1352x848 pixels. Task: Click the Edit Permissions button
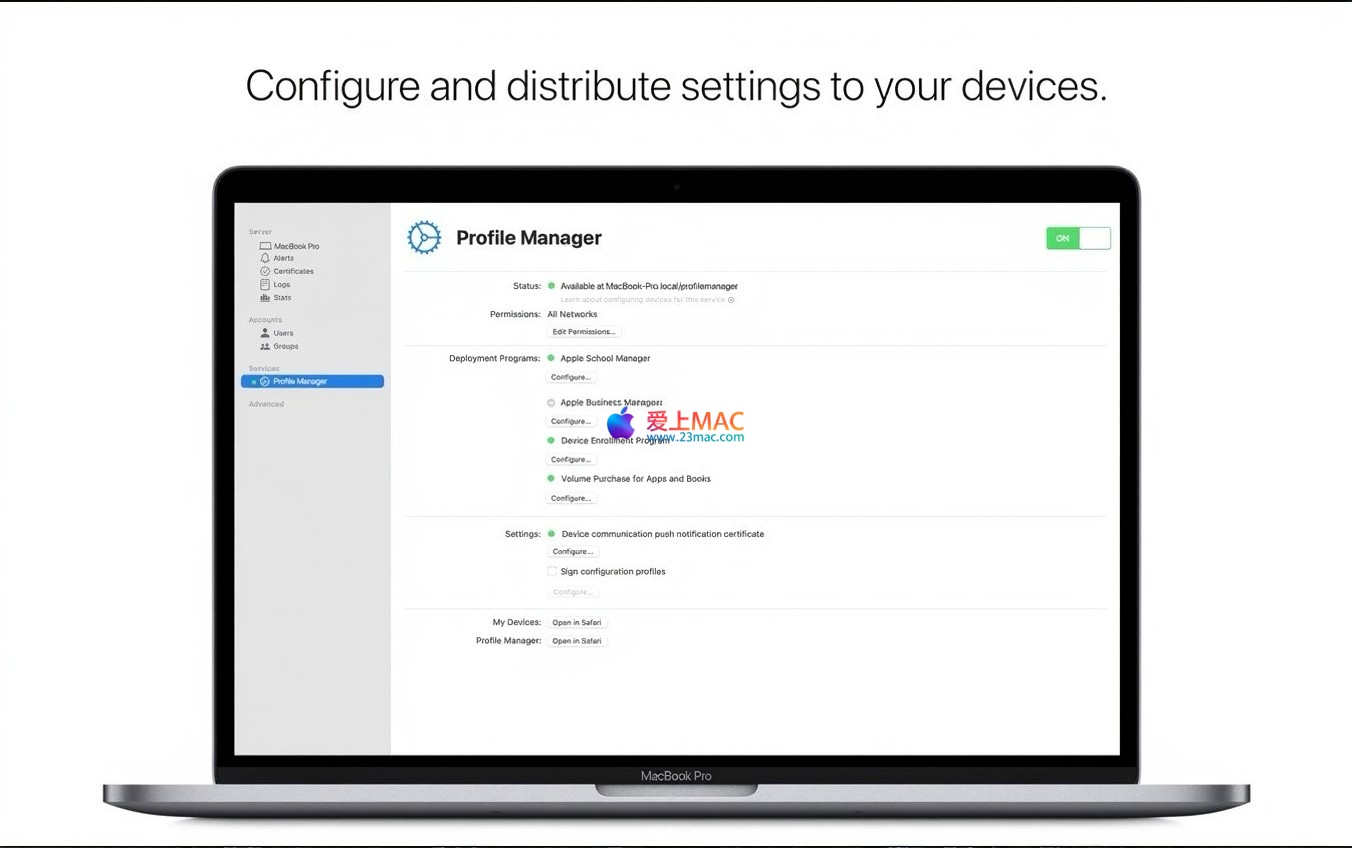[584, 332]
